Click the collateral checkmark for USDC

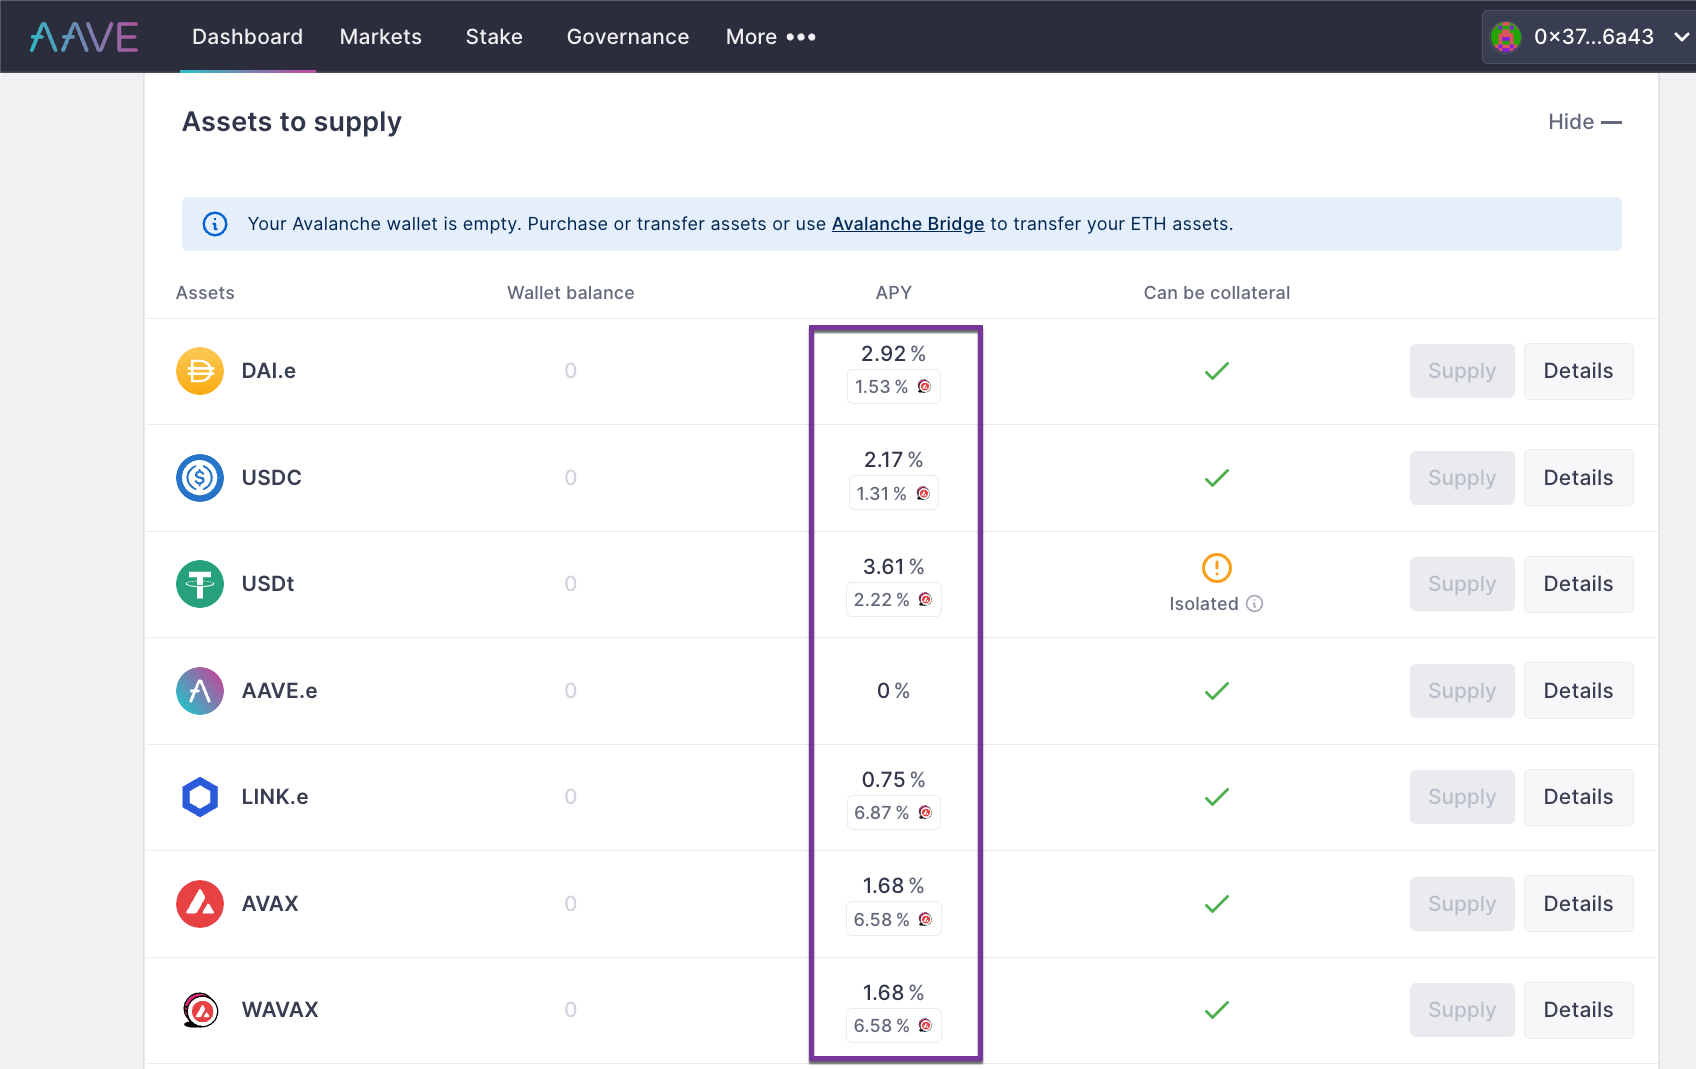[1216, 478]
